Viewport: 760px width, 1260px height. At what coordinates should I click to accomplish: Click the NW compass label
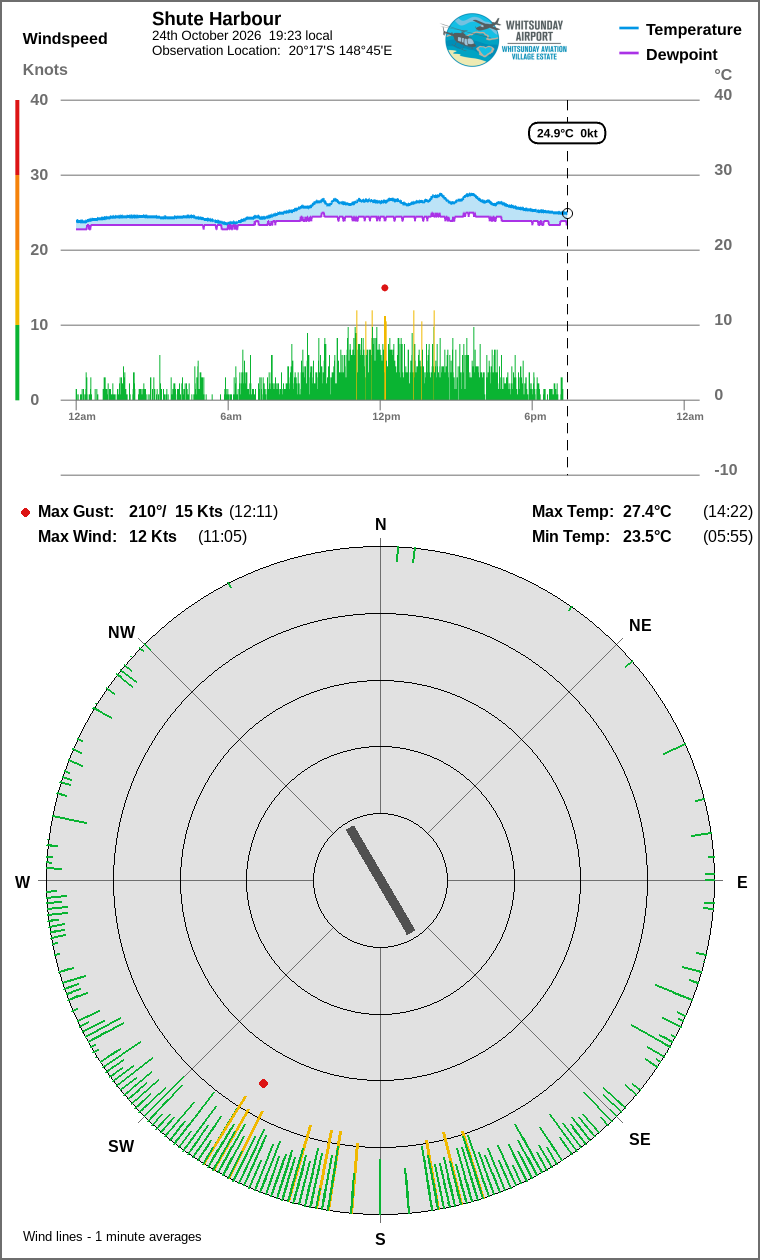point(122,633)
